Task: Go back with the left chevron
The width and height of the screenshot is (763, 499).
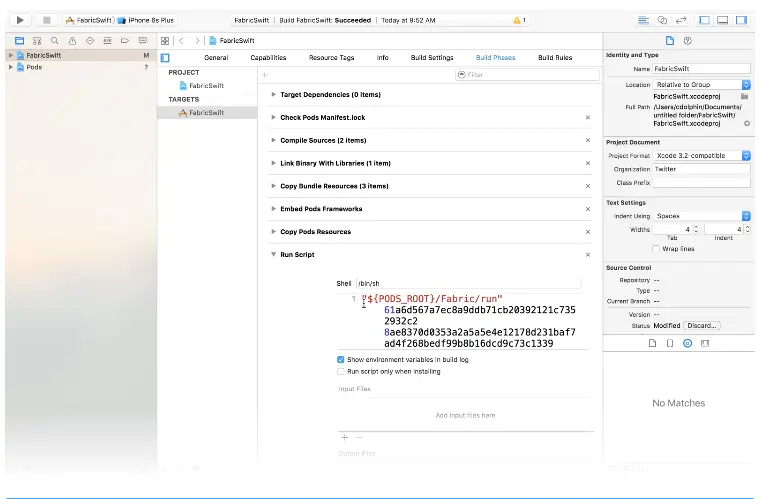Action: pyautogui.click(x=182, y=41)
